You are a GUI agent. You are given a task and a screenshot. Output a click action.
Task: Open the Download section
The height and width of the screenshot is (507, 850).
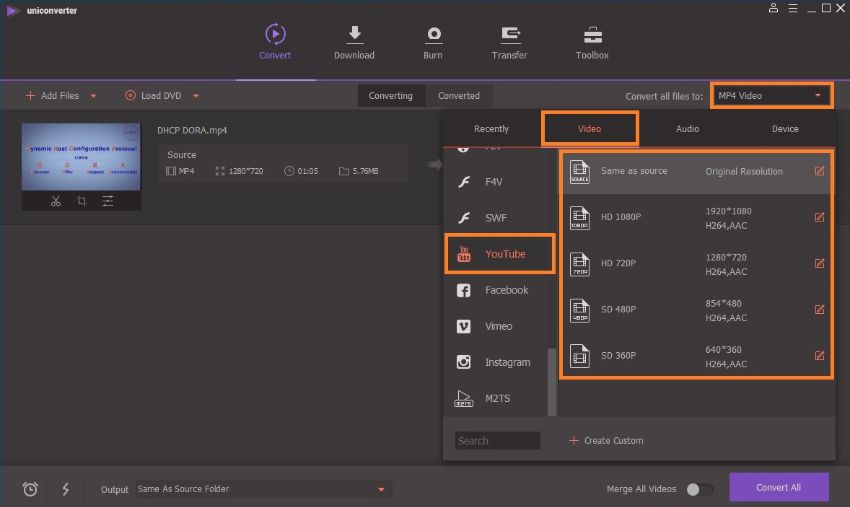[354, 42]
